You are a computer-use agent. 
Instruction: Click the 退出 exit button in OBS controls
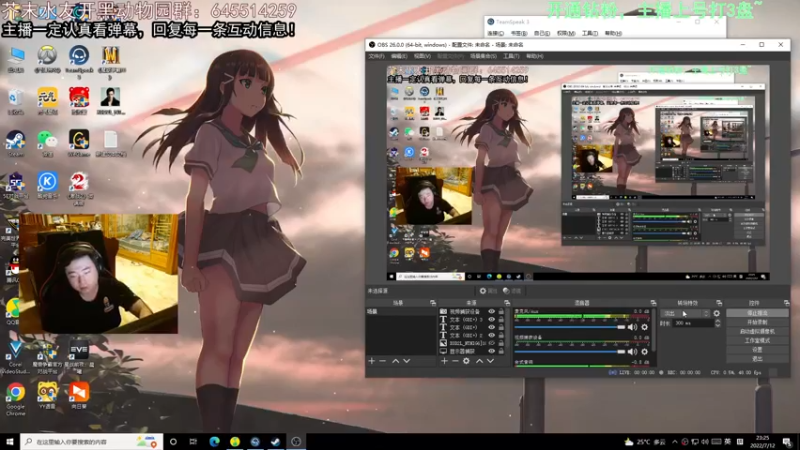coord(757,359)
